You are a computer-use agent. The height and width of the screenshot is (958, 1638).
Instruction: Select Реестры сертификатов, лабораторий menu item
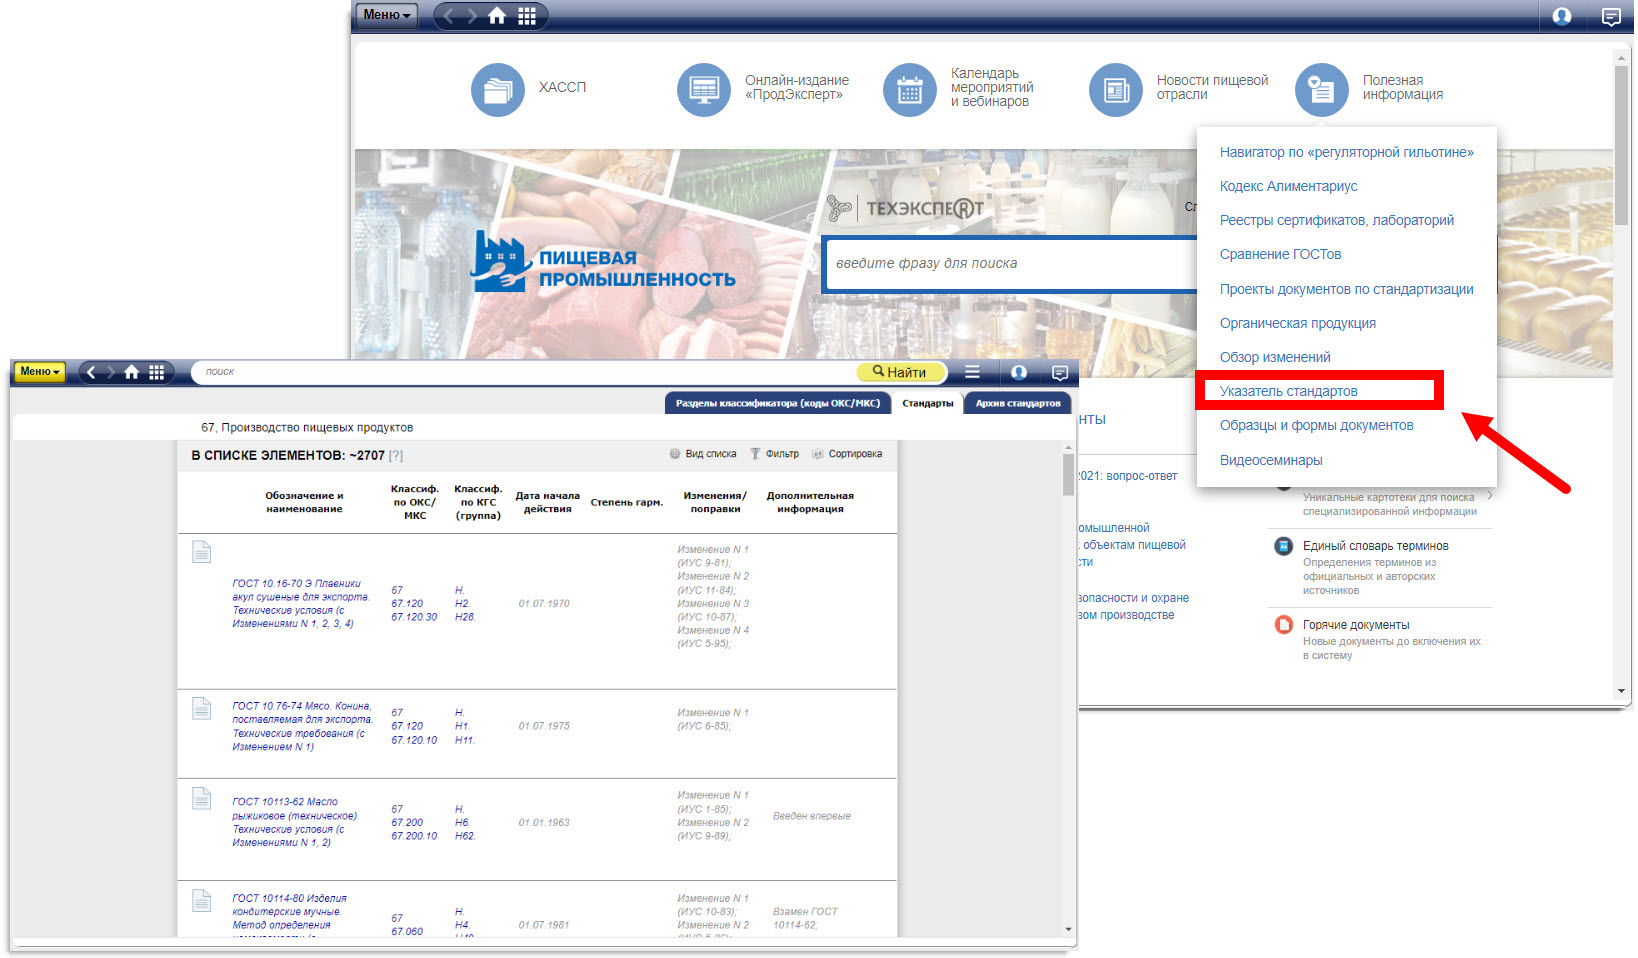(1336, 220)
